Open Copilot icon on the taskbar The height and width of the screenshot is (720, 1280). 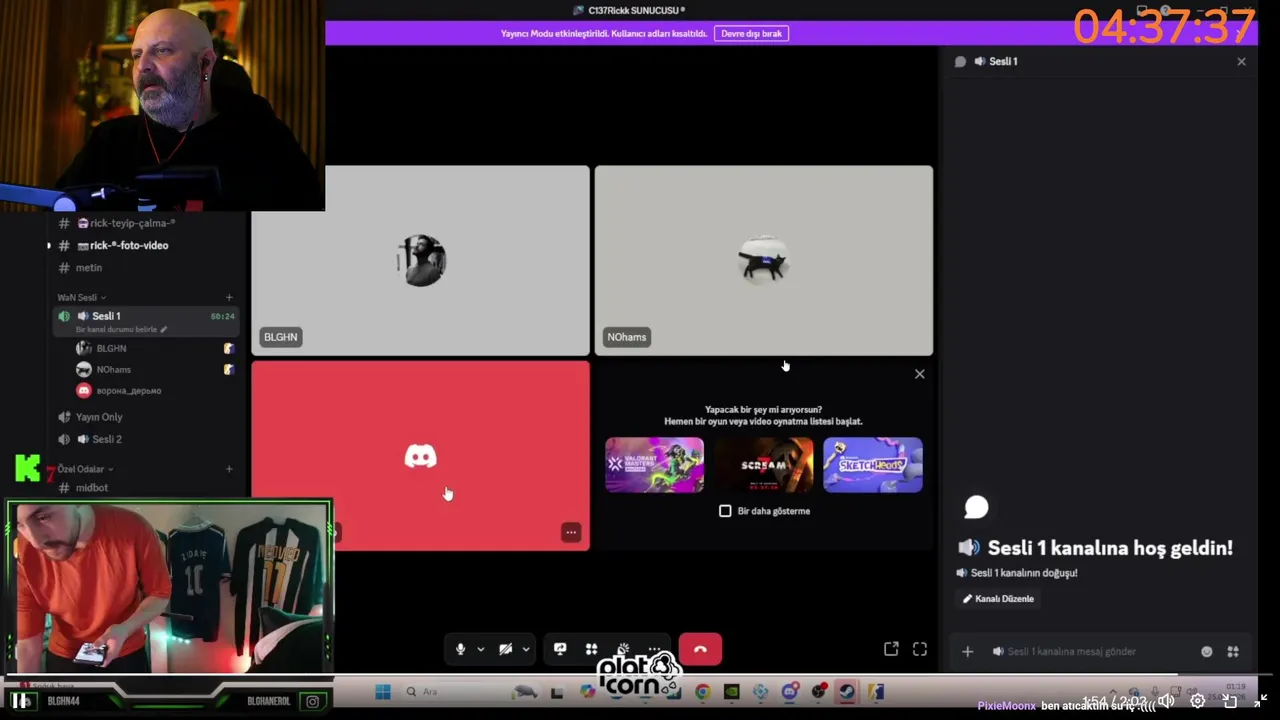(587, 691)
